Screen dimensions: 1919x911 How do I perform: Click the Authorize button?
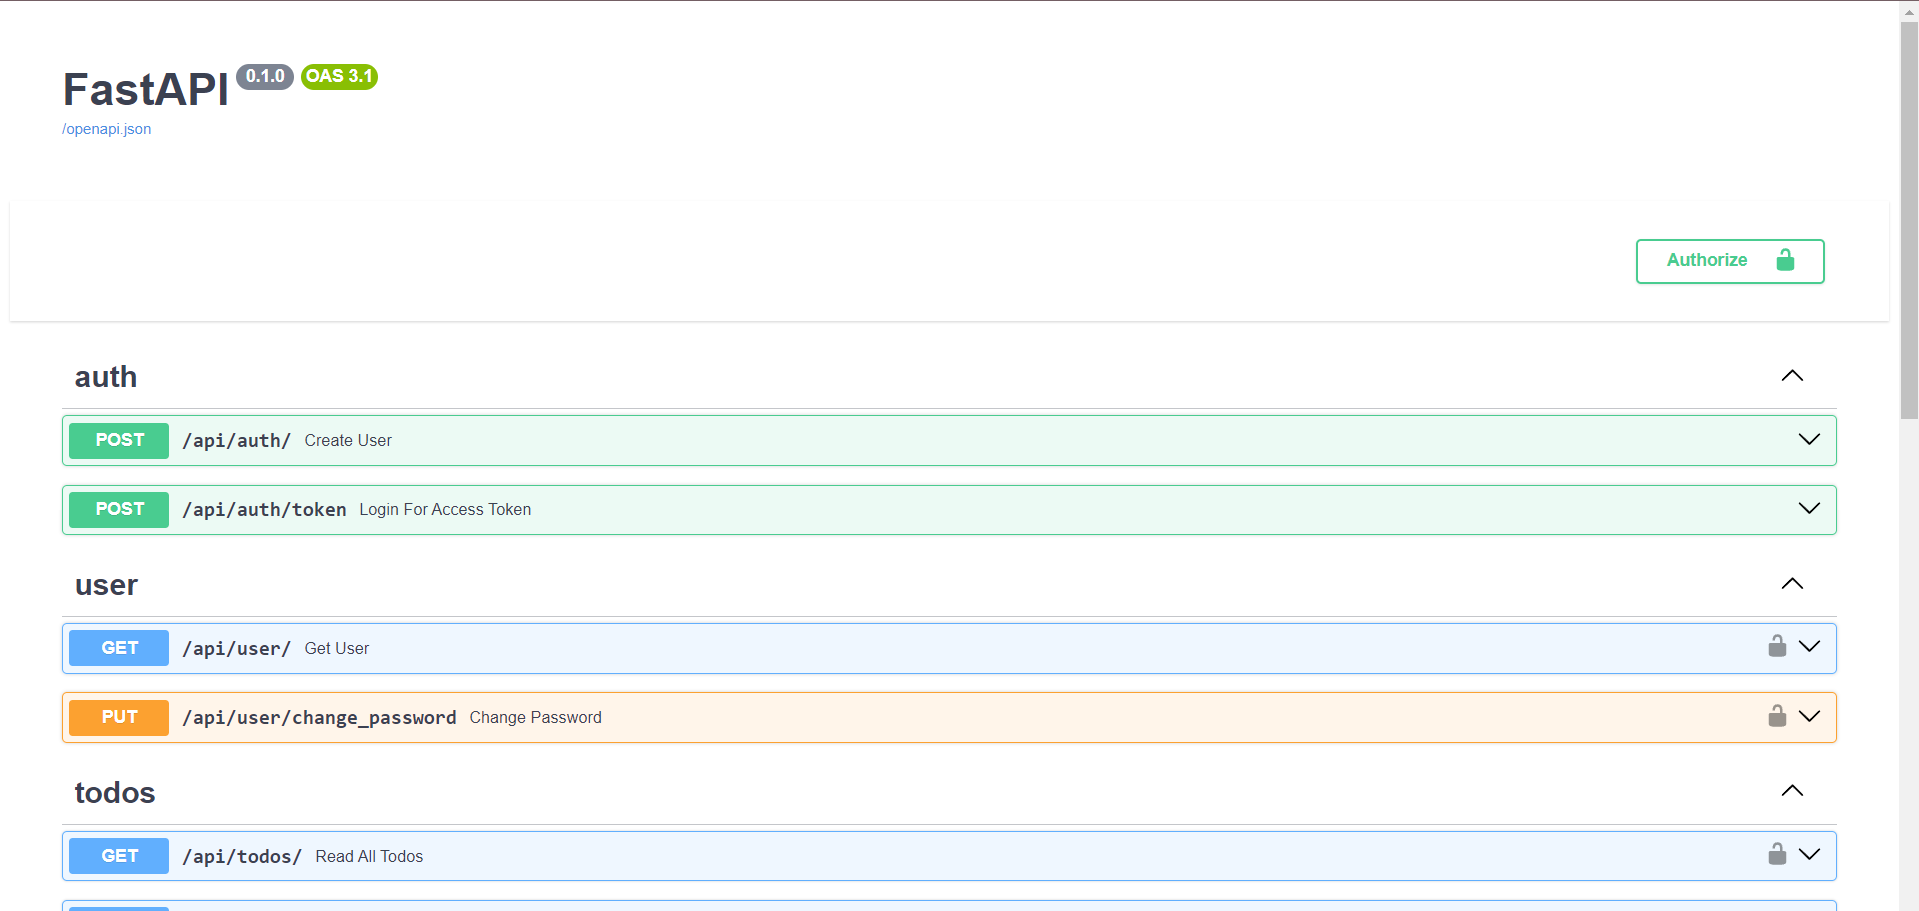pyautogui.click(x=1729, y=260)
